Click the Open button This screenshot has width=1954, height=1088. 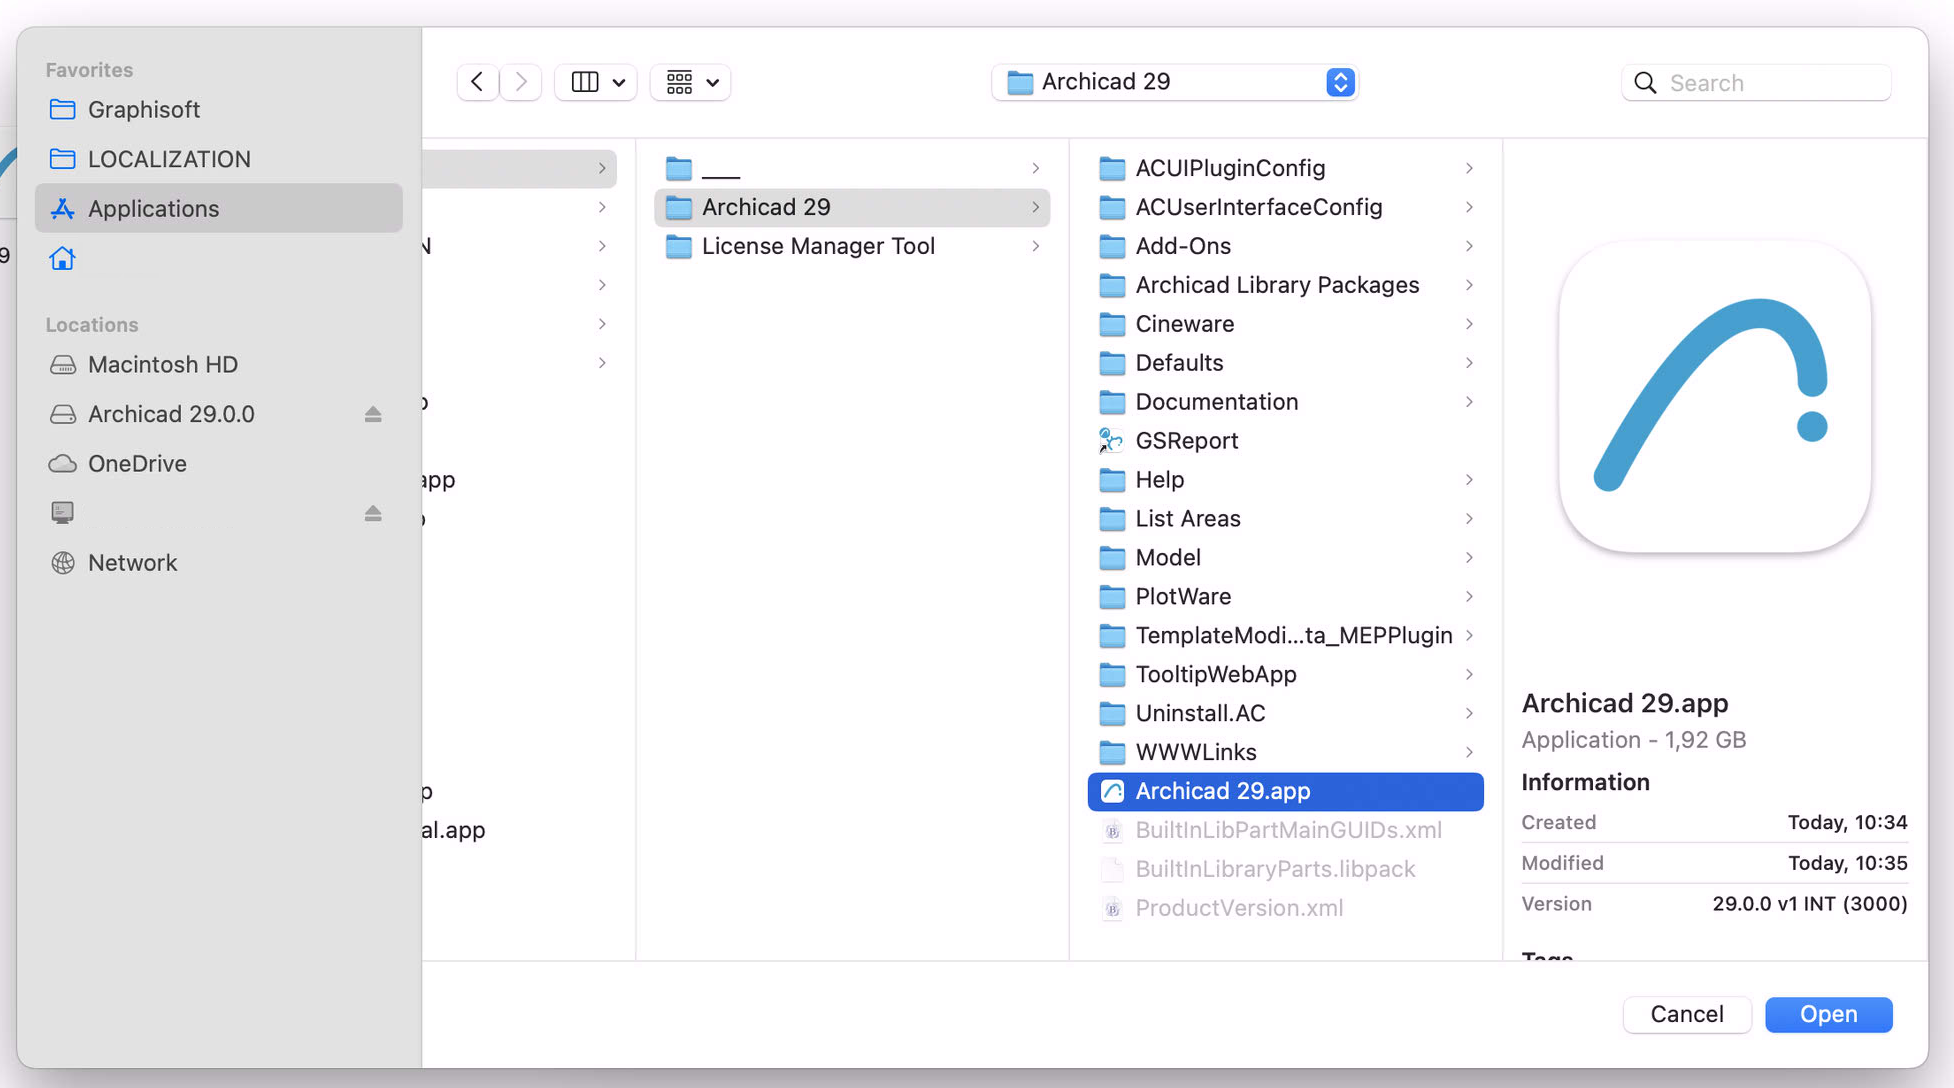(1828, 1014)
